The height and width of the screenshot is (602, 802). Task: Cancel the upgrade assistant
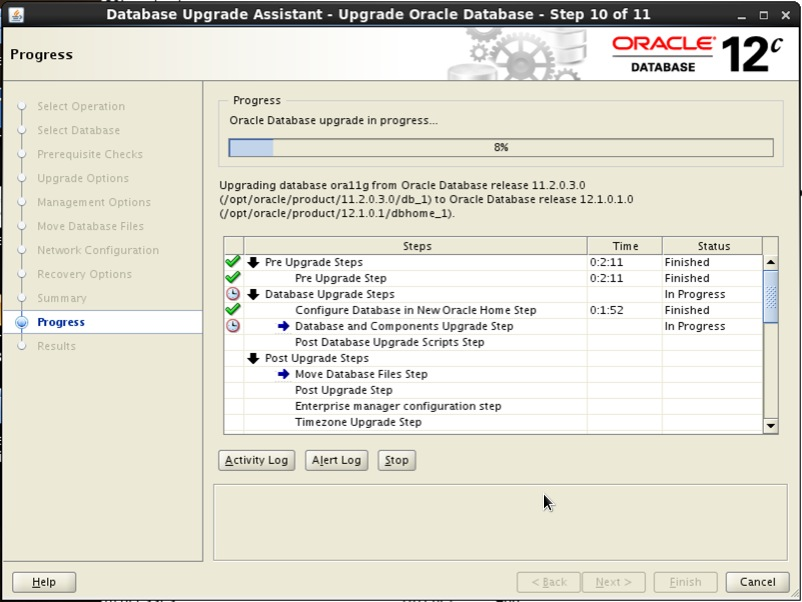[x=758, y=582]
